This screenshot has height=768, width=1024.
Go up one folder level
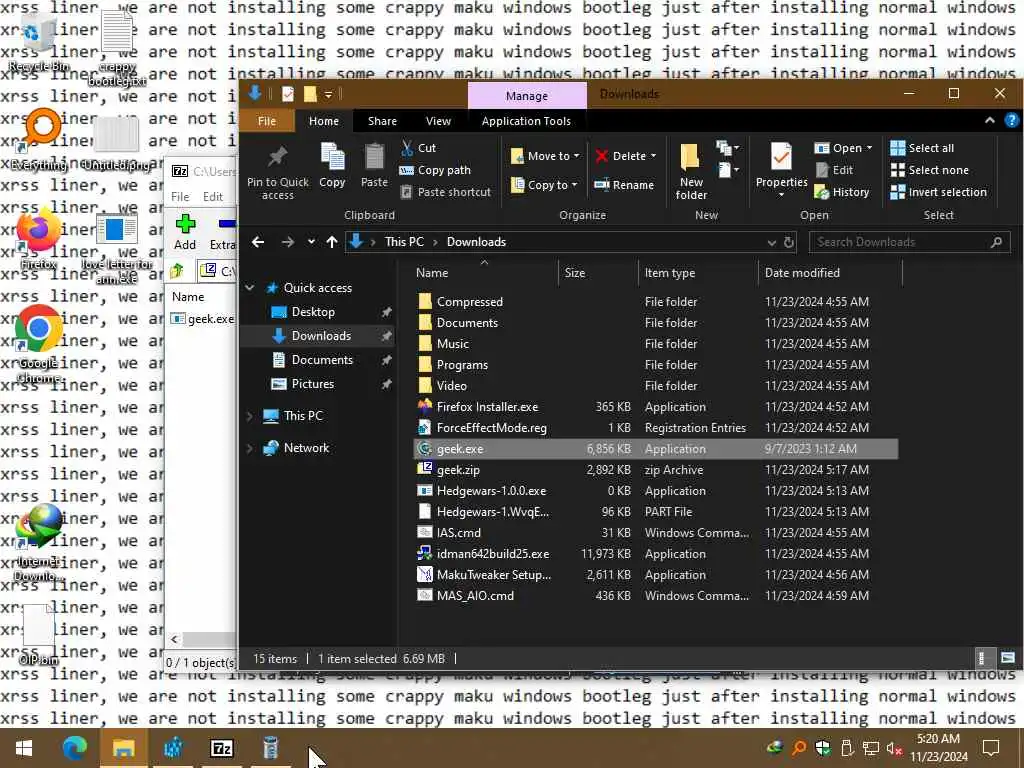pos(332,242)
